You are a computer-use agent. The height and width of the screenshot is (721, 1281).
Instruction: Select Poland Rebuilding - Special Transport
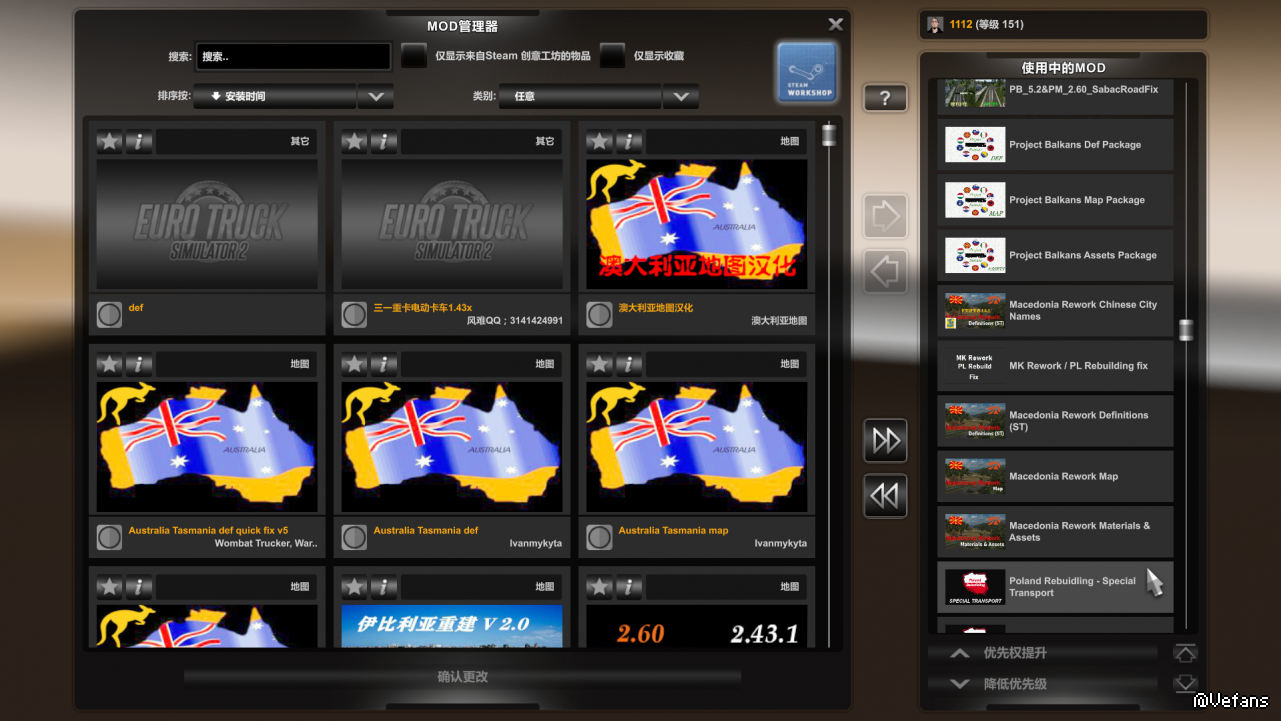1055,587
